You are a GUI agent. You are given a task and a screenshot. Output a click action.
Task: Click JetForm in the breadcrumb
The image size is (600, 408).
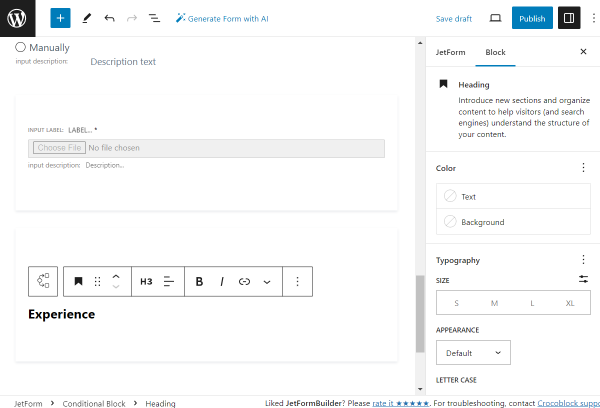click(x=28, y=403)
